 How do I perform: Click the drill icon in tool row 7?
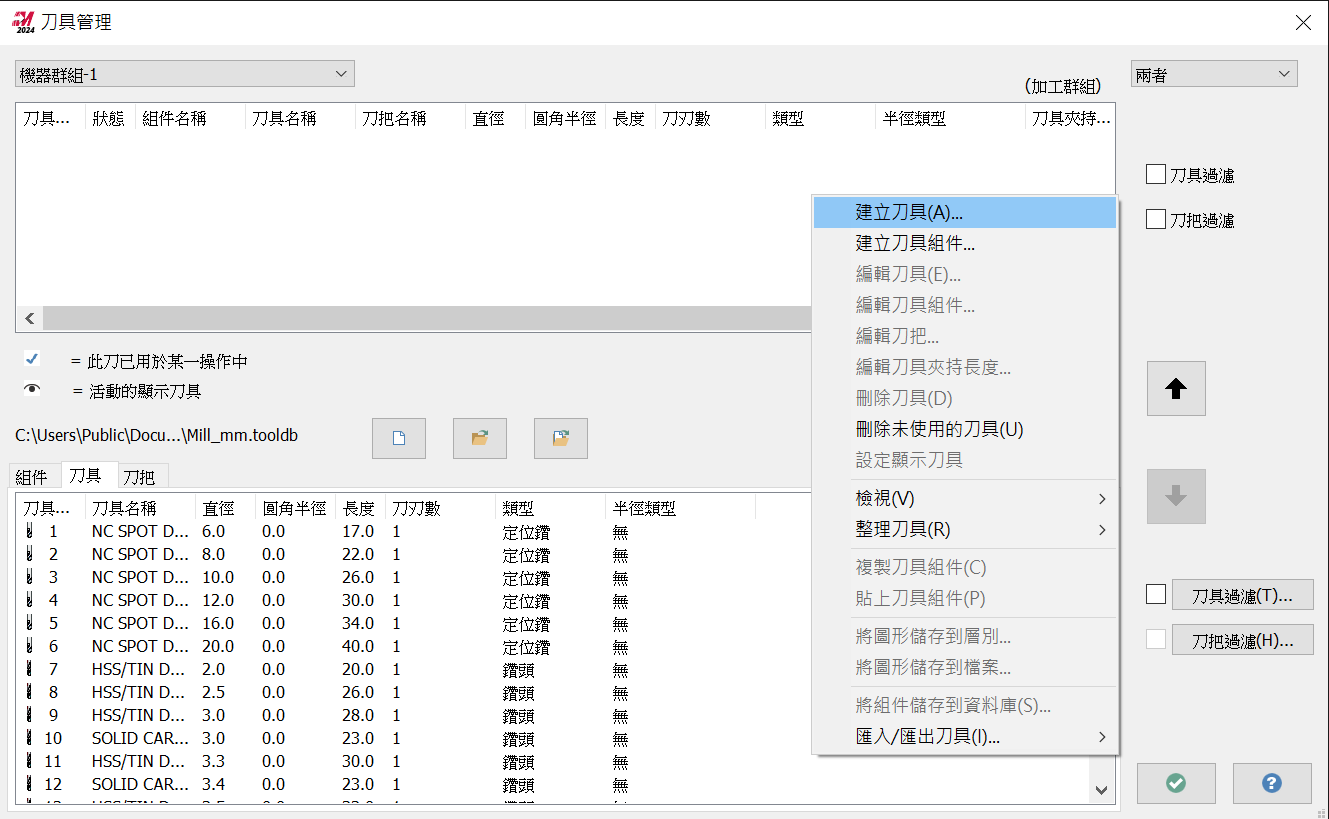[x=30, y=670]
